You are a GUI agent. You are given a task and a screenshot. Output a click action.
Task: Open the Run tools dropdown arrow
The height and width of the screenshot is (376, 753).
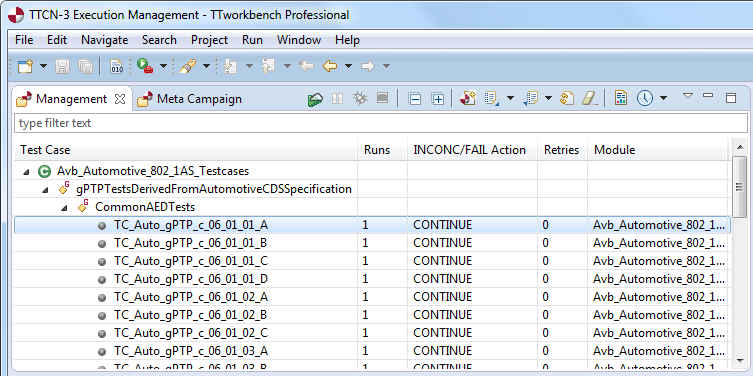click(163, 66)
